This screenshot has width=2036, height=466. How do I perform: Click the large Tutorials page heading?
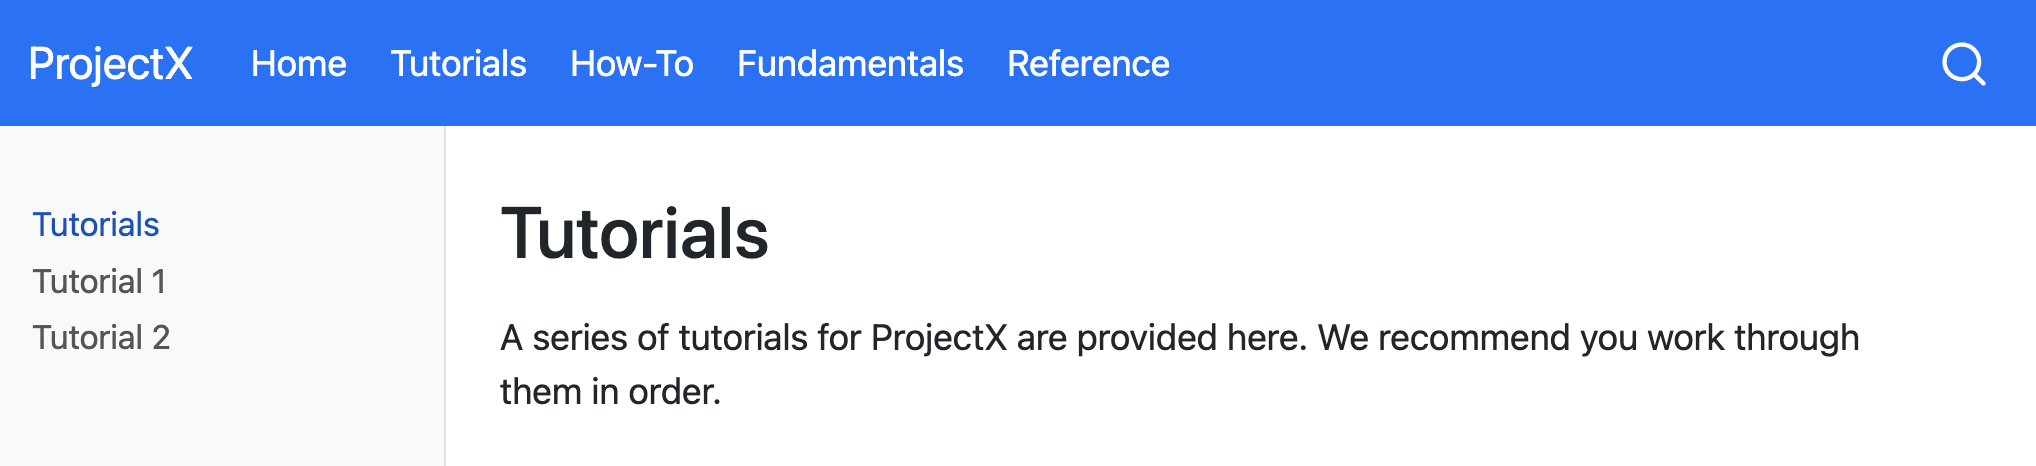click(x=634, y=234)
